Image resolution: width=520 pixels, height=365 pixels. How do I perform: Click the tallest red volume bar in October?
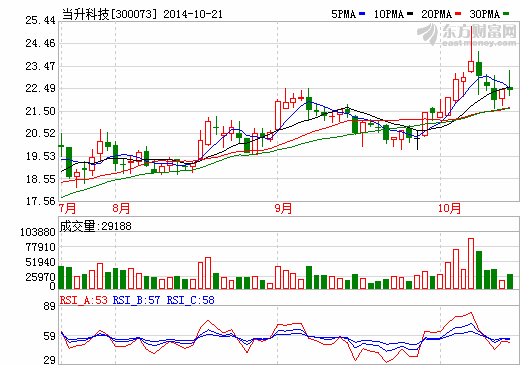point(471,263)
